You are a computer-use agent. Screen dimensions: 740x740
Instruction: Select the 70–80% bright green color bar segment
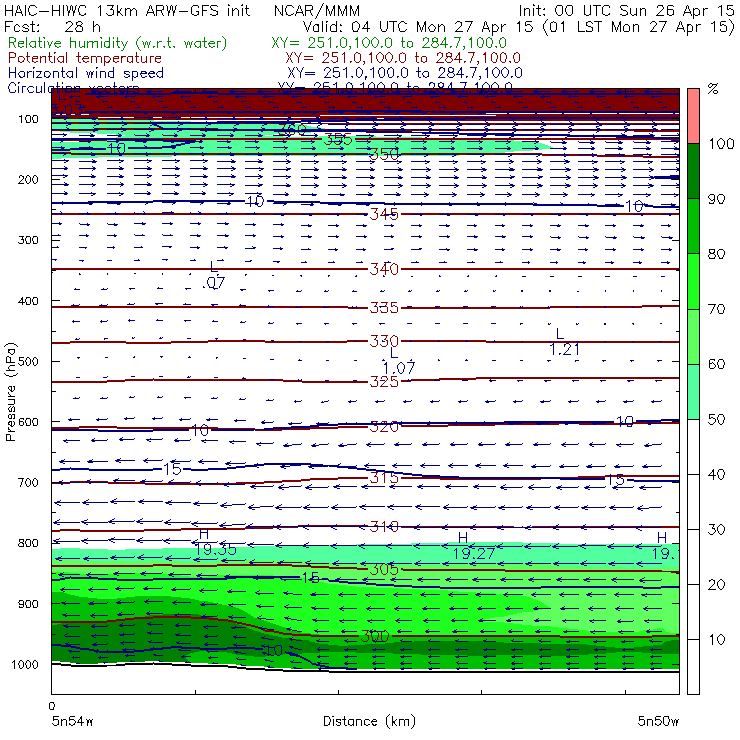[x=693, y=281]
